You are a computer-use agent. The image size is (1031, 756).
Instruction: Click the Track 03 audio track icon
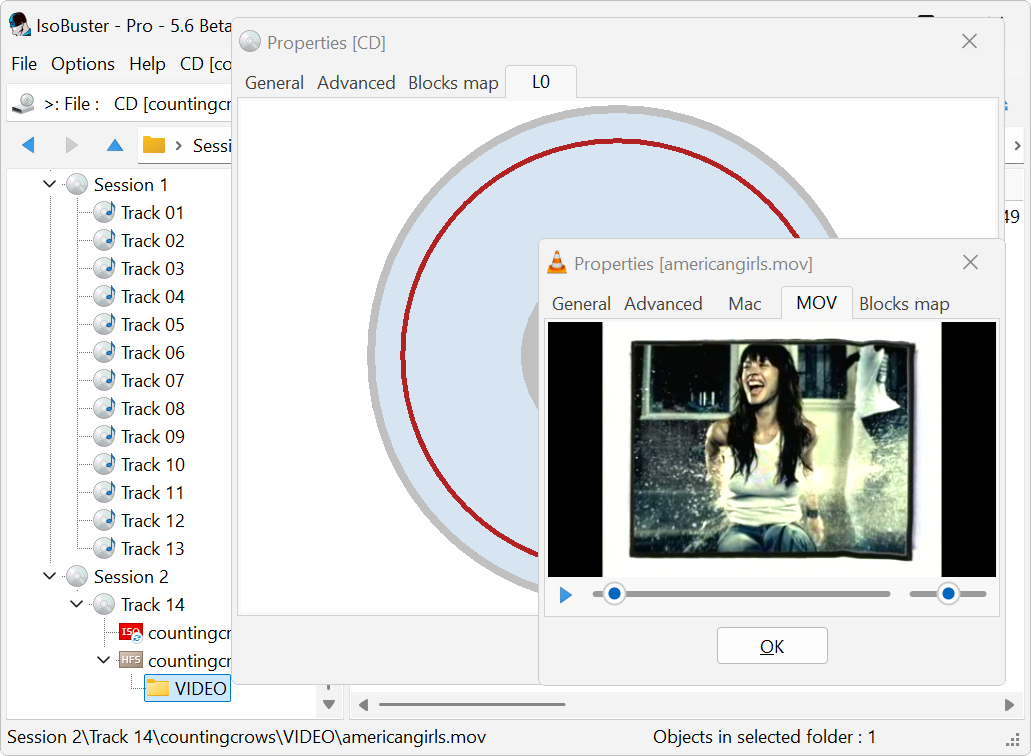(105, 268)
